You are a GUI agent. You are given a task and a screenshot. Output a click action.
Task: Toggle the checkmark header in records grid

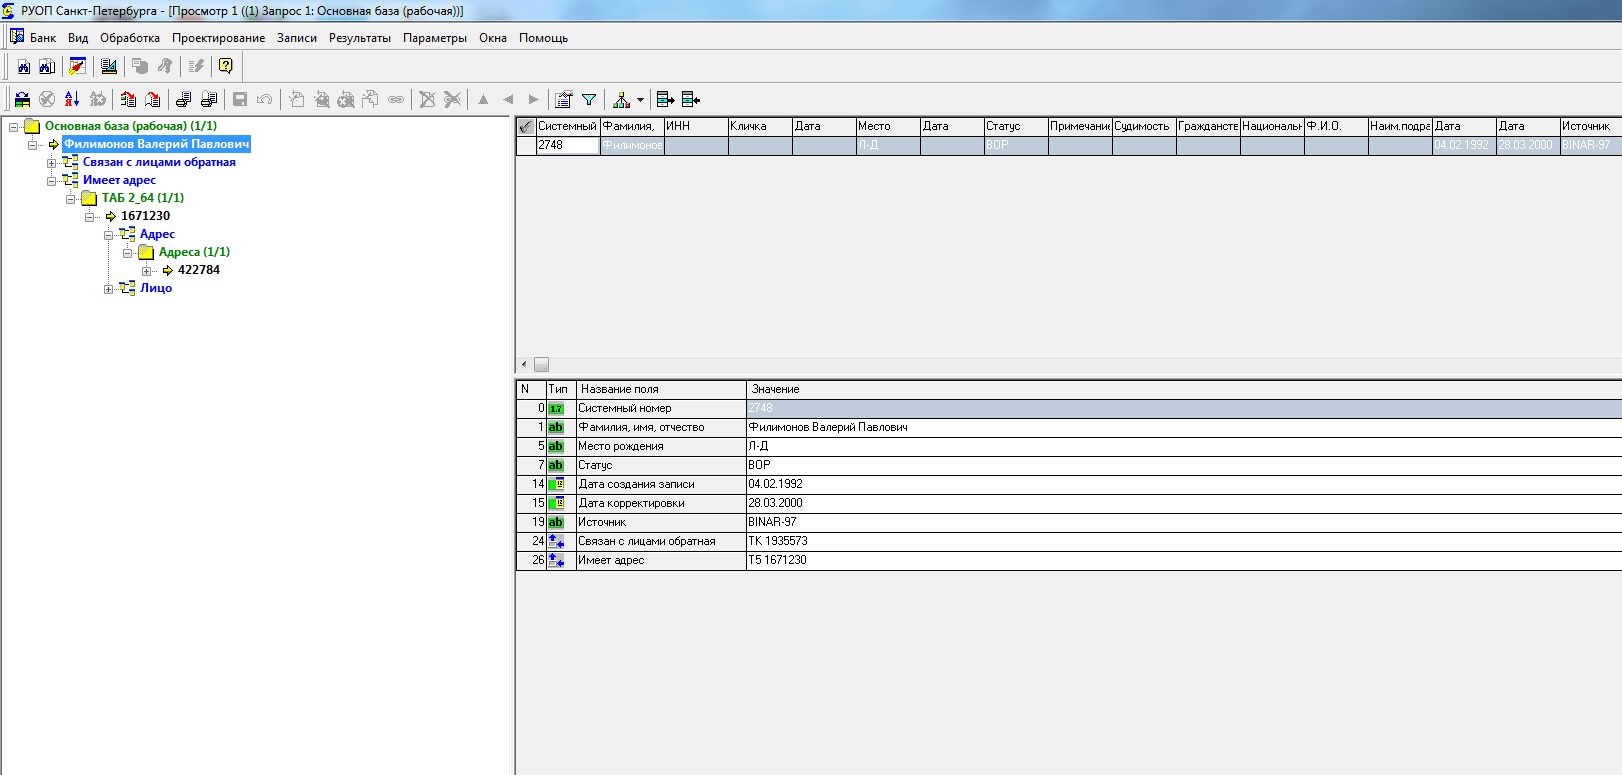(526, 126)
